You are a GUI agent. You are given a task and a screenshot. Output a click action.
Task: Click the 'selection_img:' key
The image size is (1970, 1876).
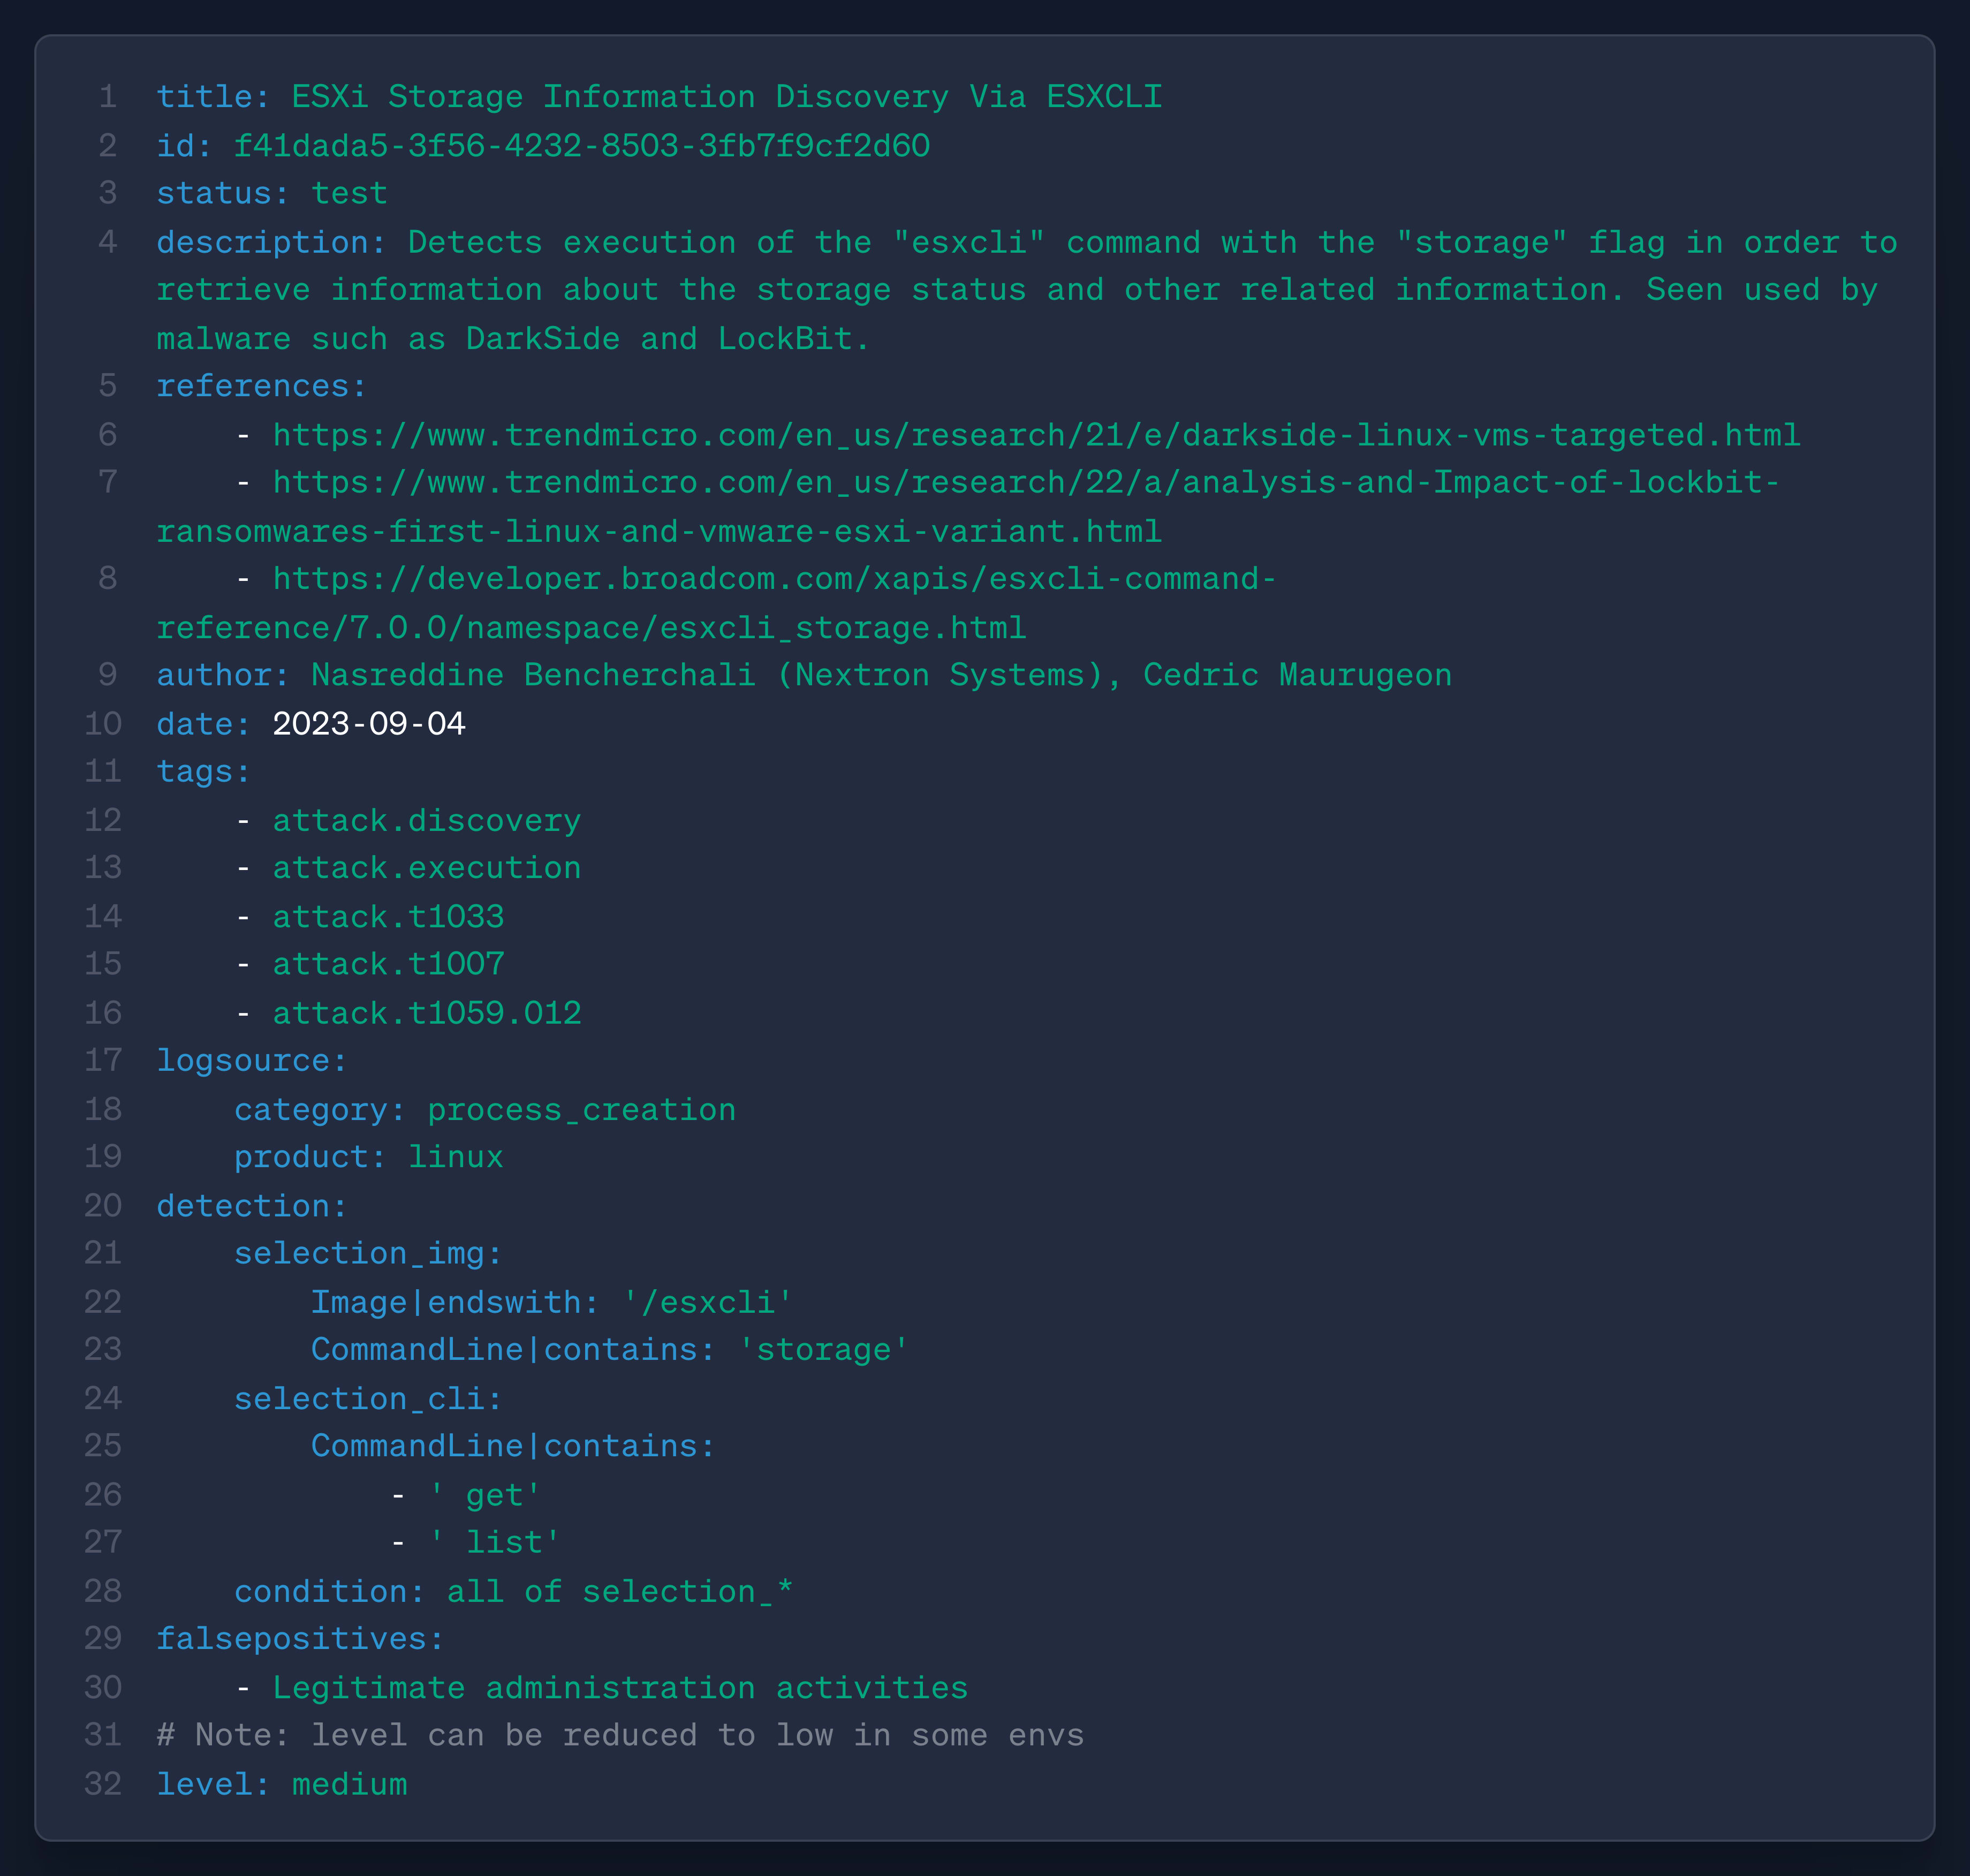(x=367, y=1253)
